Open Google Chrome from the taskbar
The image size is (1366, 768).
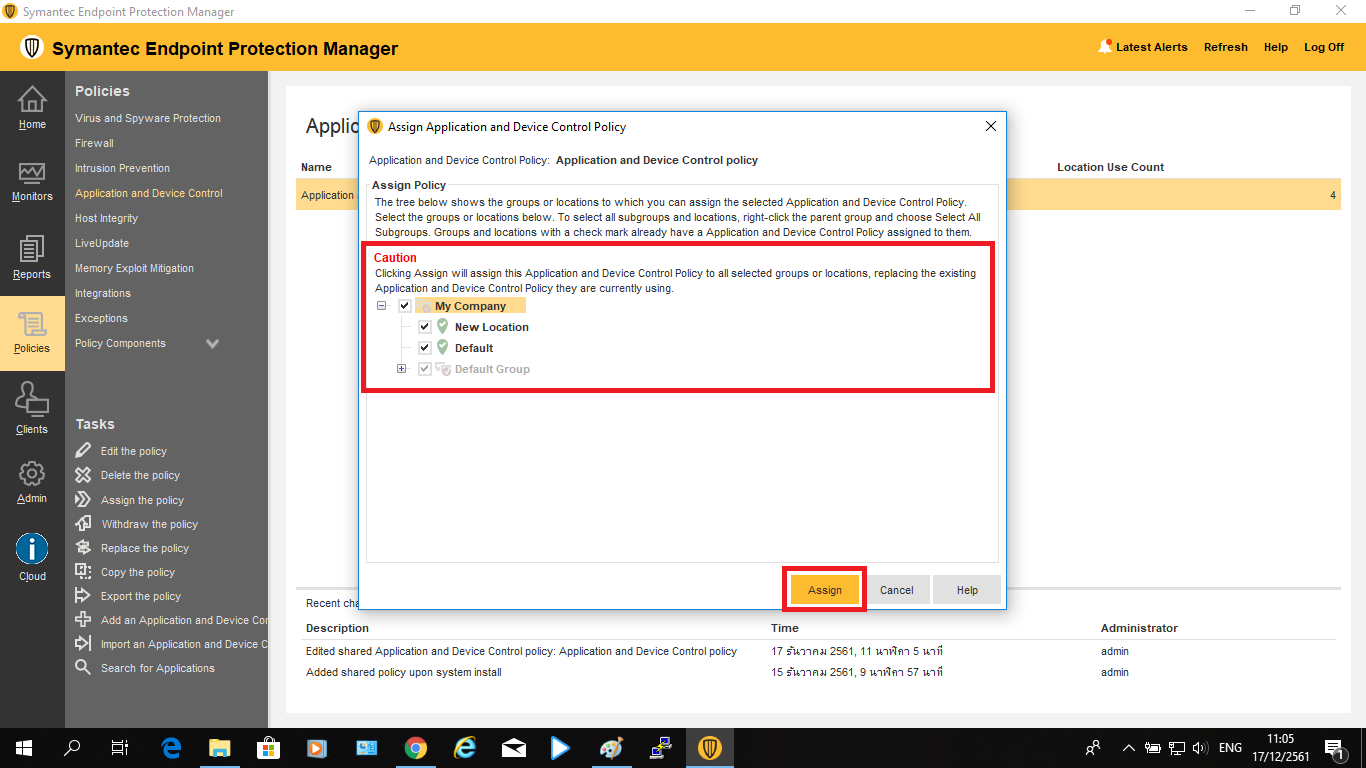tap(416, 748)
